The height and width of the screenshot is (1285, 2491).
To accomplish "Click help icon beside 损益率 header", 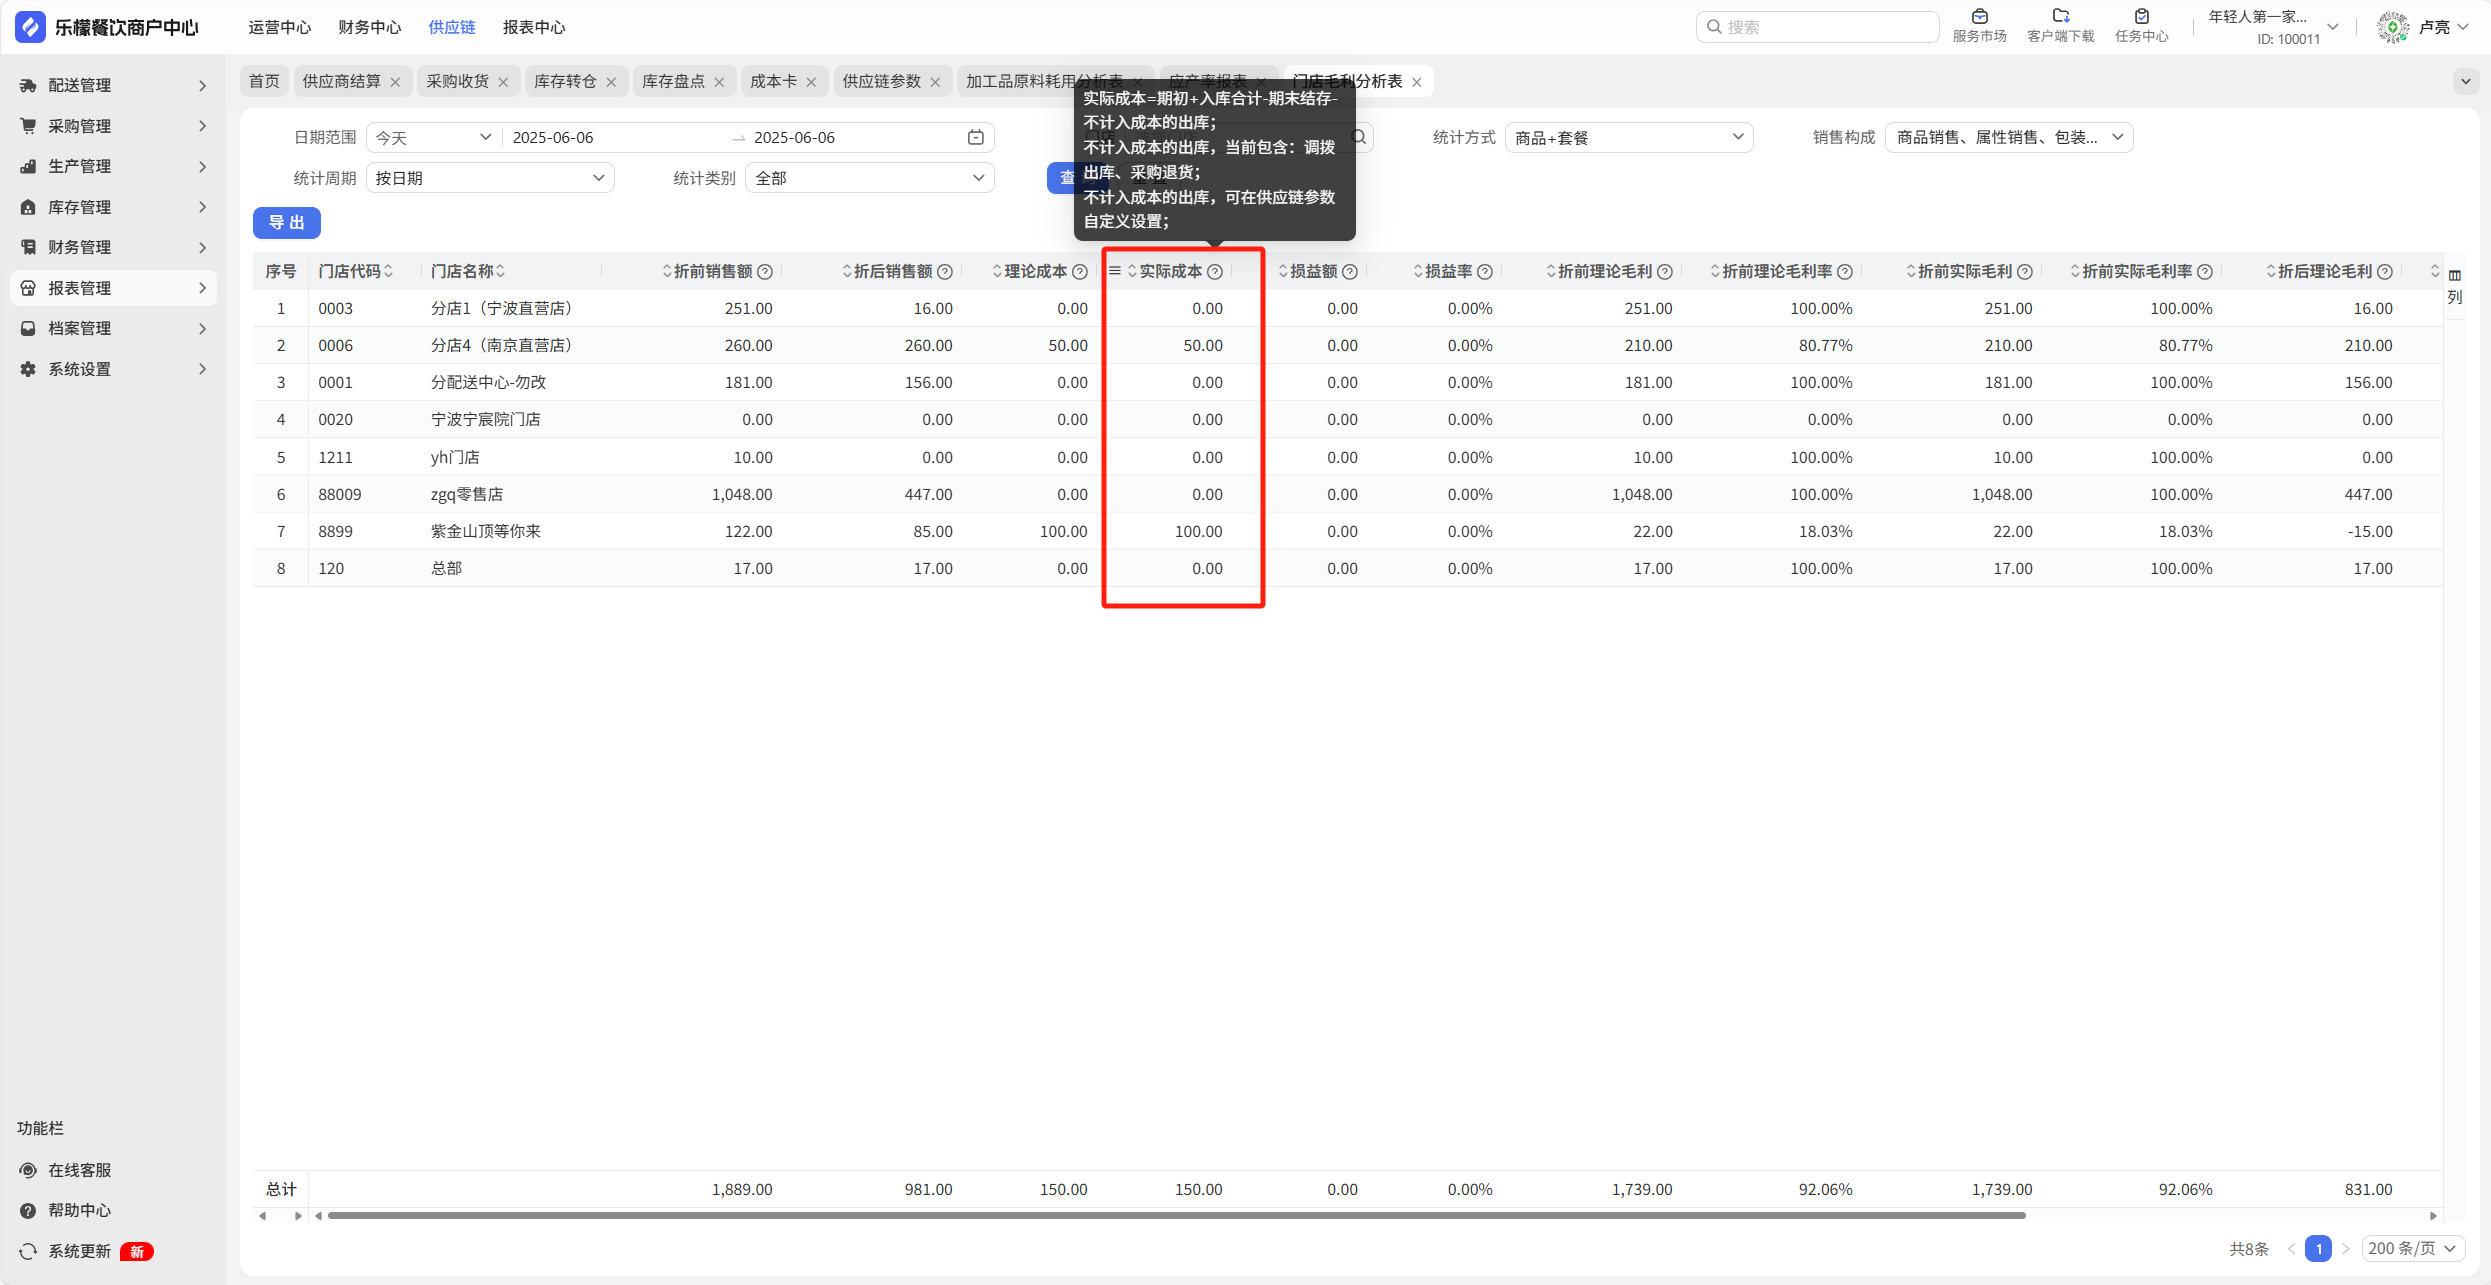I will click(1485, 272).
